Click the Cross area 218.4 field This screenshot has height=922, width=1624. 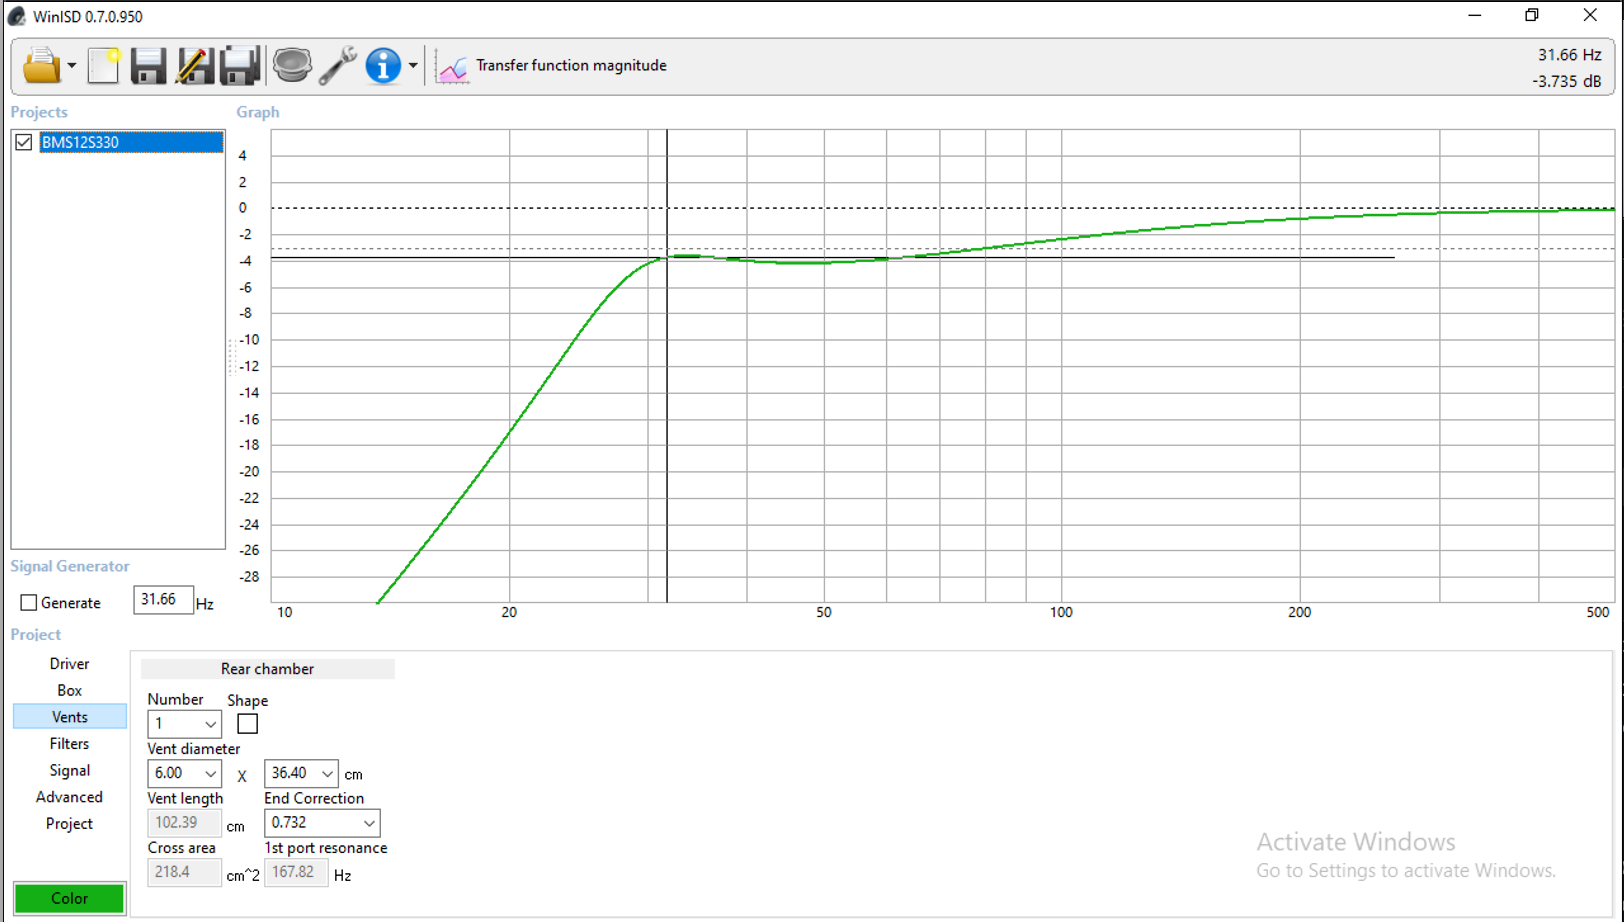tap(184, 872)
